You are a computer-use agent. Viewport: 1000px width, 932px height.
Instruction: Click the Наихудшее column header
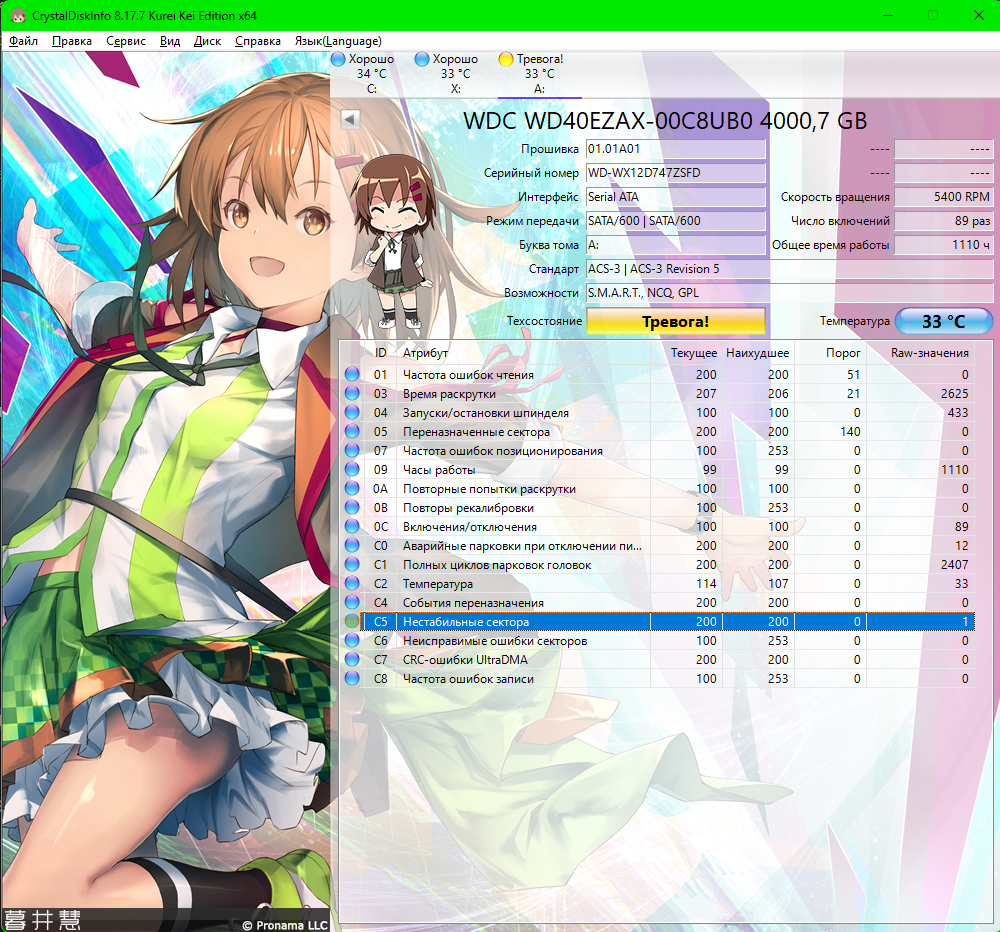pos(757,353)
